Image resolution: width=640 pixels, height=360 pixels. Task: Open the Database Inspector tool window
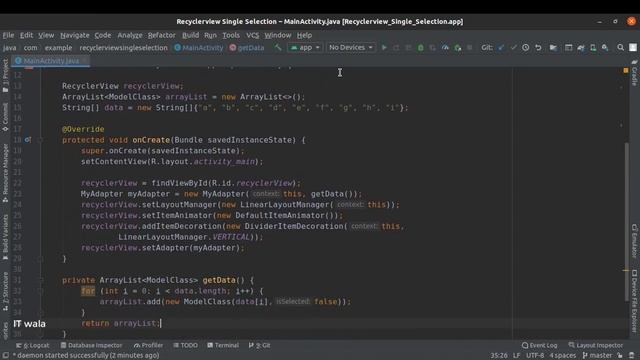[x=91, y=345]
